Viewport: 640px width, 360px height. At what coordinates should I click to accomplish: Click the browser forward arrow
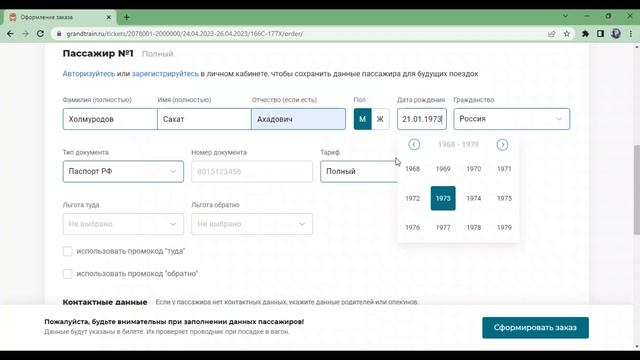(x=25, y=34)
